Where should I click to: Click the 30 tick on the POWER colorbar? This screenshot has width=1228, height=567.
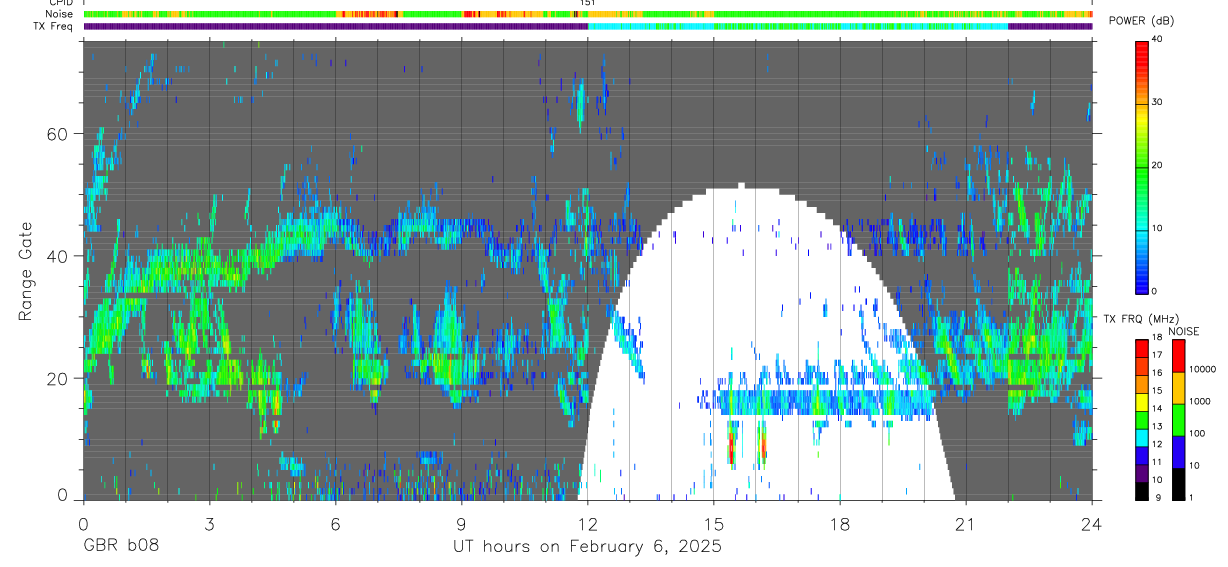pyautogui.click(x=1158, y=102)
